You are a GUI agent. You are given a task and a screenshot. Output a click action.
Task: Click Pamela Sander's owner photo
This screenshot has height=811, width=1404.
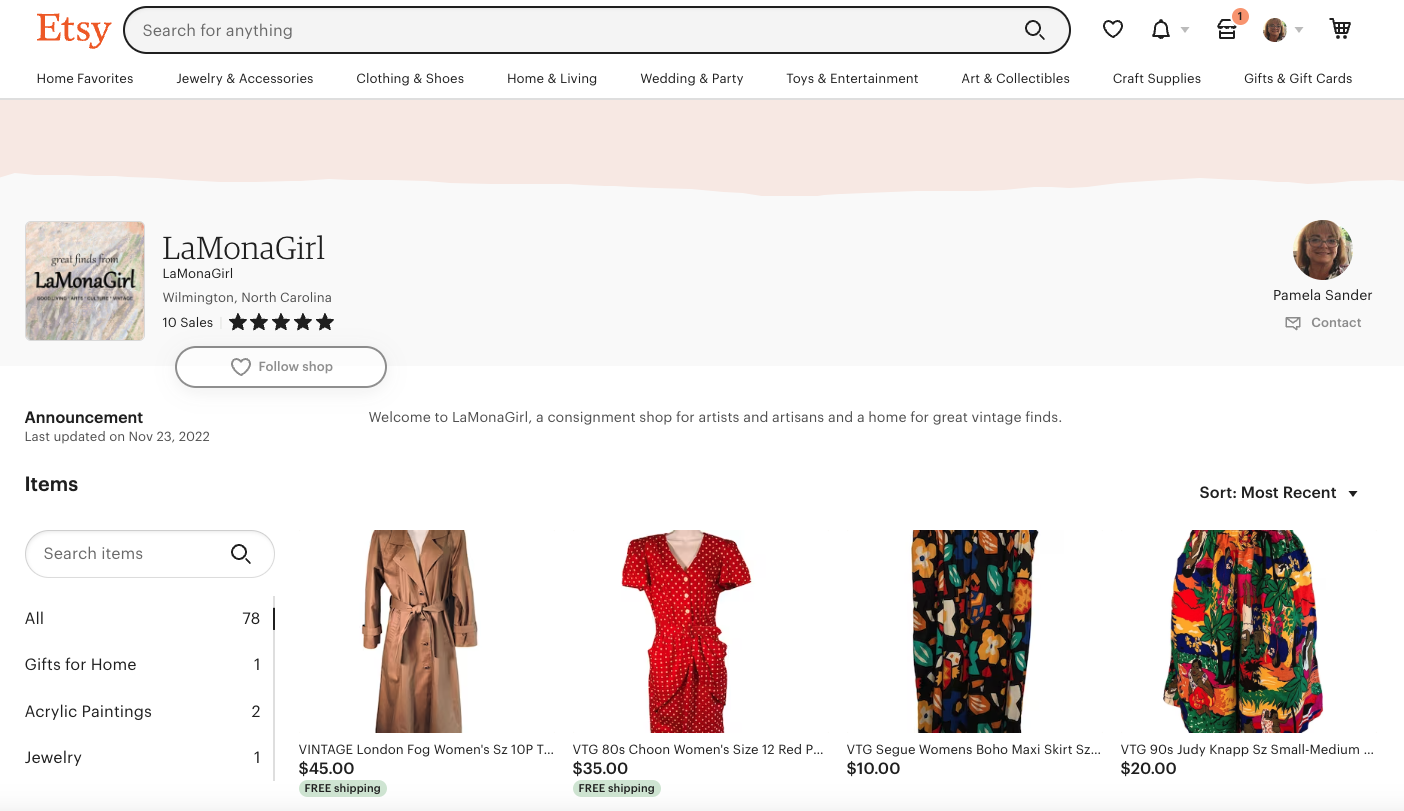1322,250
